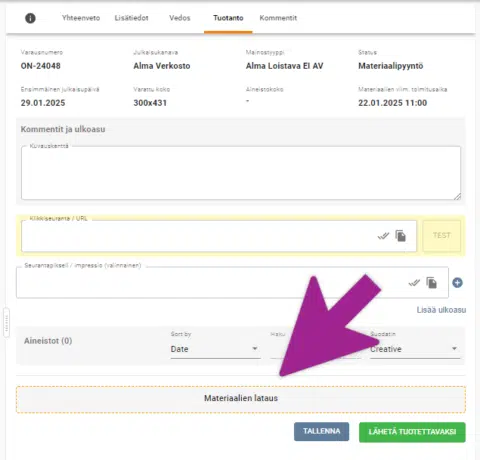The height and width of the screenshot is (460, 480).
Task: Click the Suodatin dropdown arrow
Action: click(454, 349)
